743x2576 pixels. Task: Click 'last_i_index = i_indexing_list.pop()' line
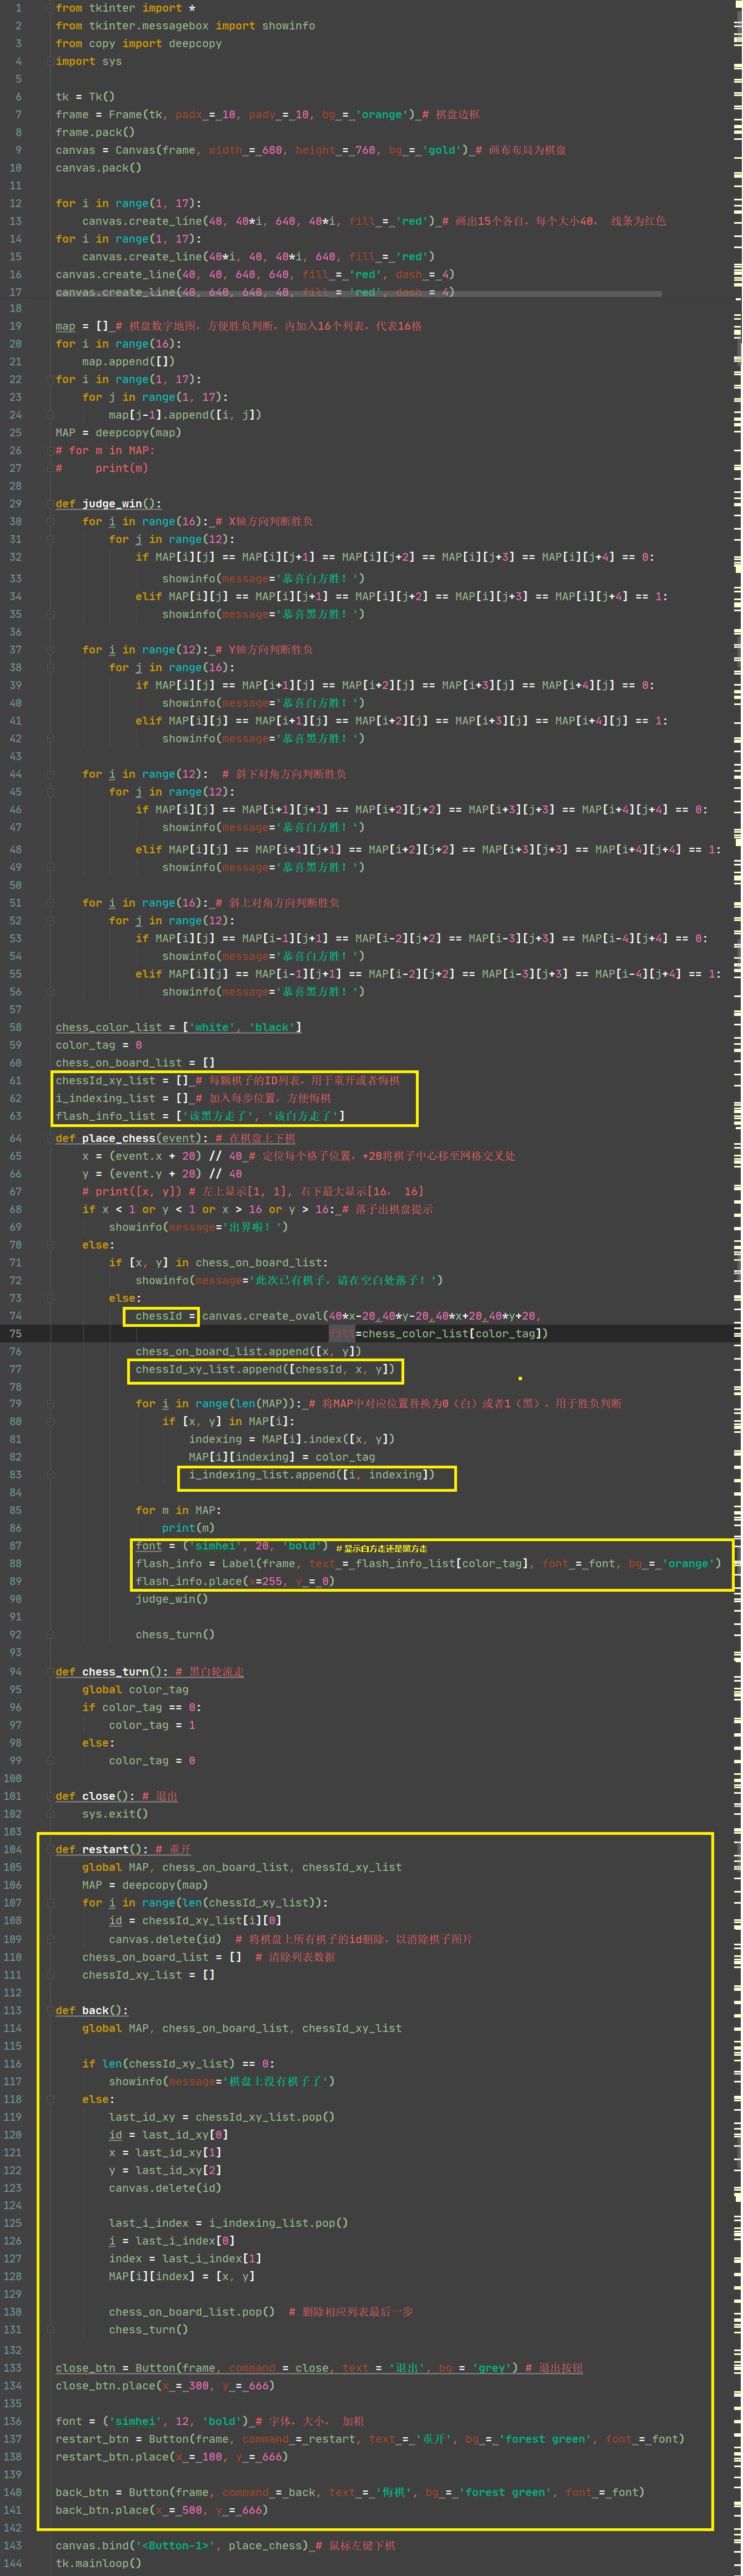[229, 2223]
